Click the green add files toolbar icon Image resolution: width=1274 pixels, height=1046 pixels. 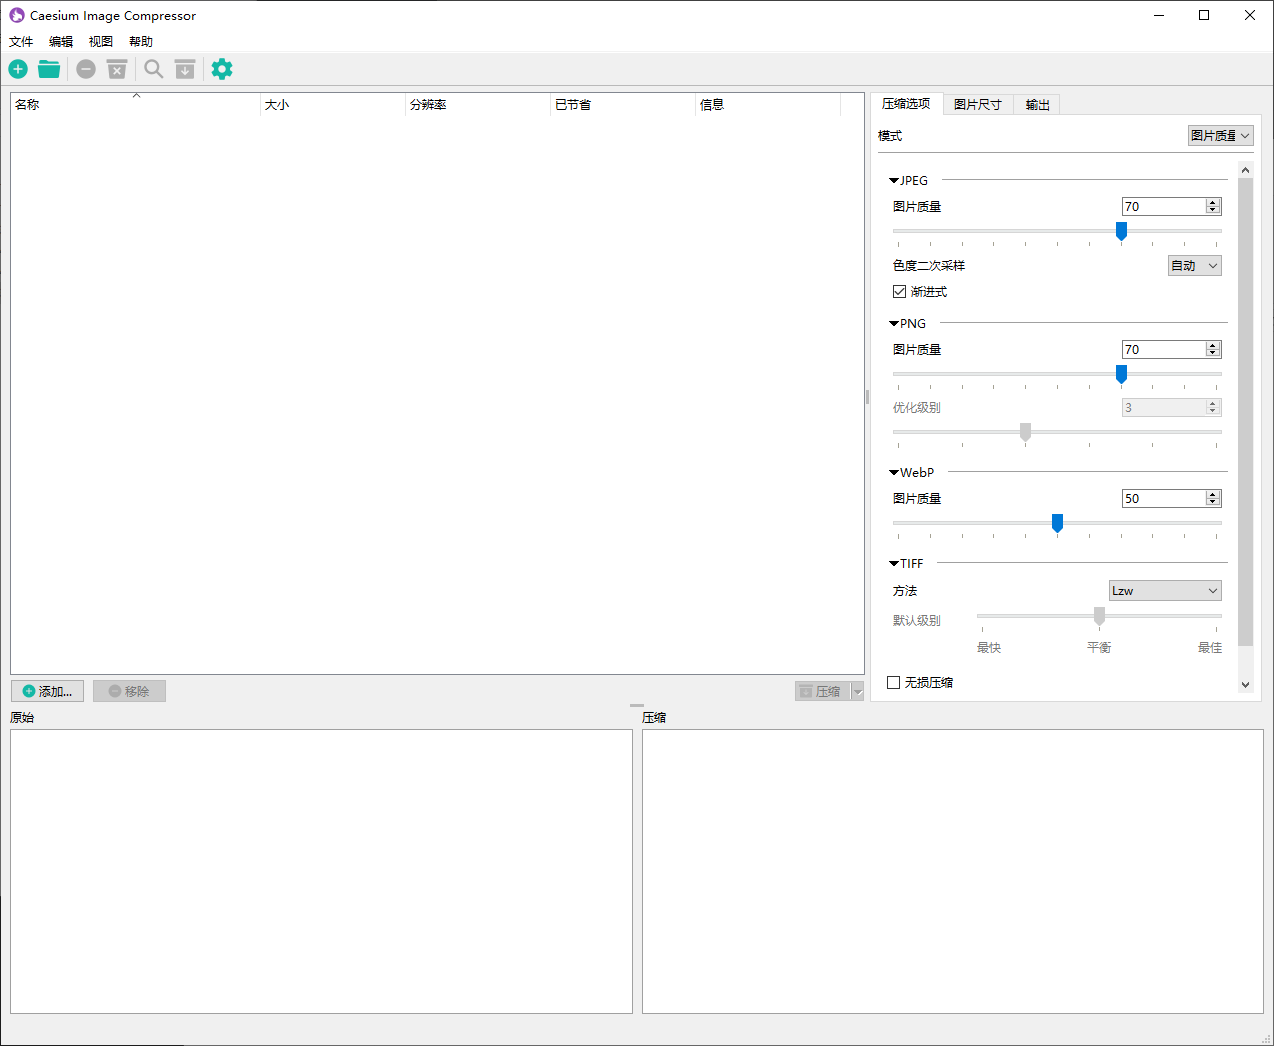[x=18, y=69]
